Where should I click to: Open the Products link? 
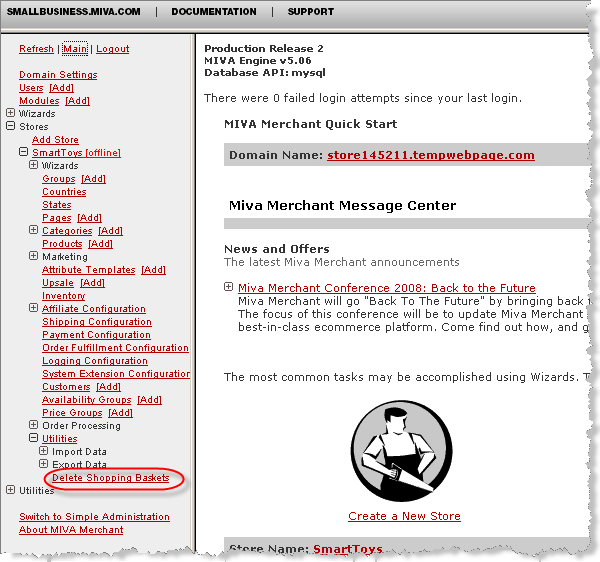tap(62, 244)
